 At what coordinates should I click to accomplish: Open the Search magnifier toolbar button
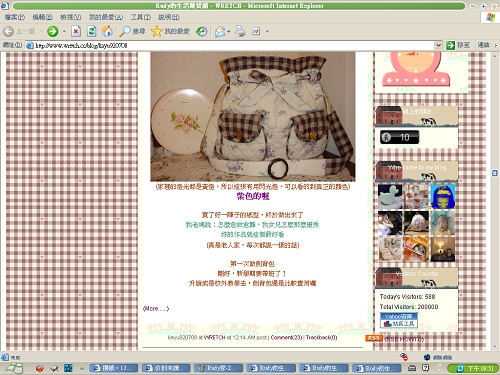tap(132, 31)
